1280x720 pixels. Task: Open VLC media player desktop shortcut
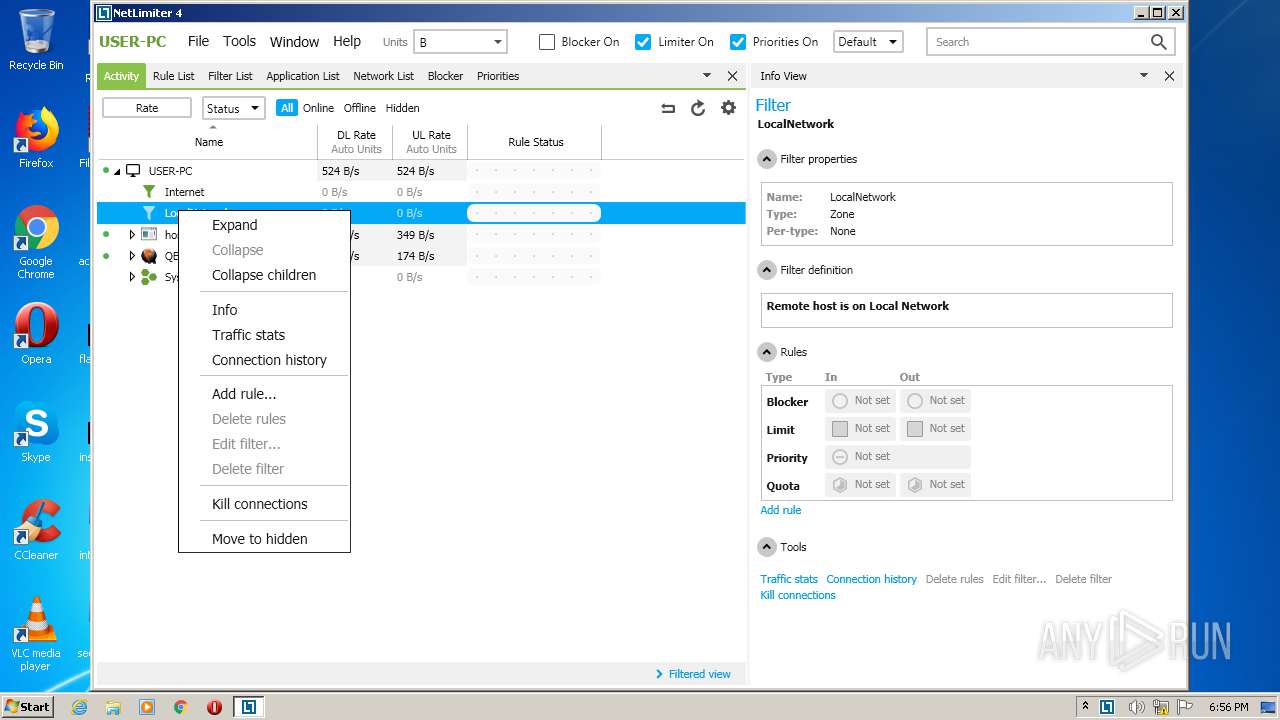(36, 634)
